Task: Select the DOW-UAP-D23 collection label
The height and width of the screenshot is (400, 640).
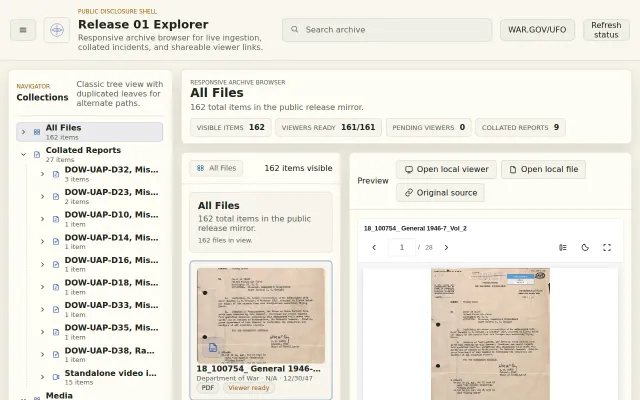Action: tap(111, 192)
